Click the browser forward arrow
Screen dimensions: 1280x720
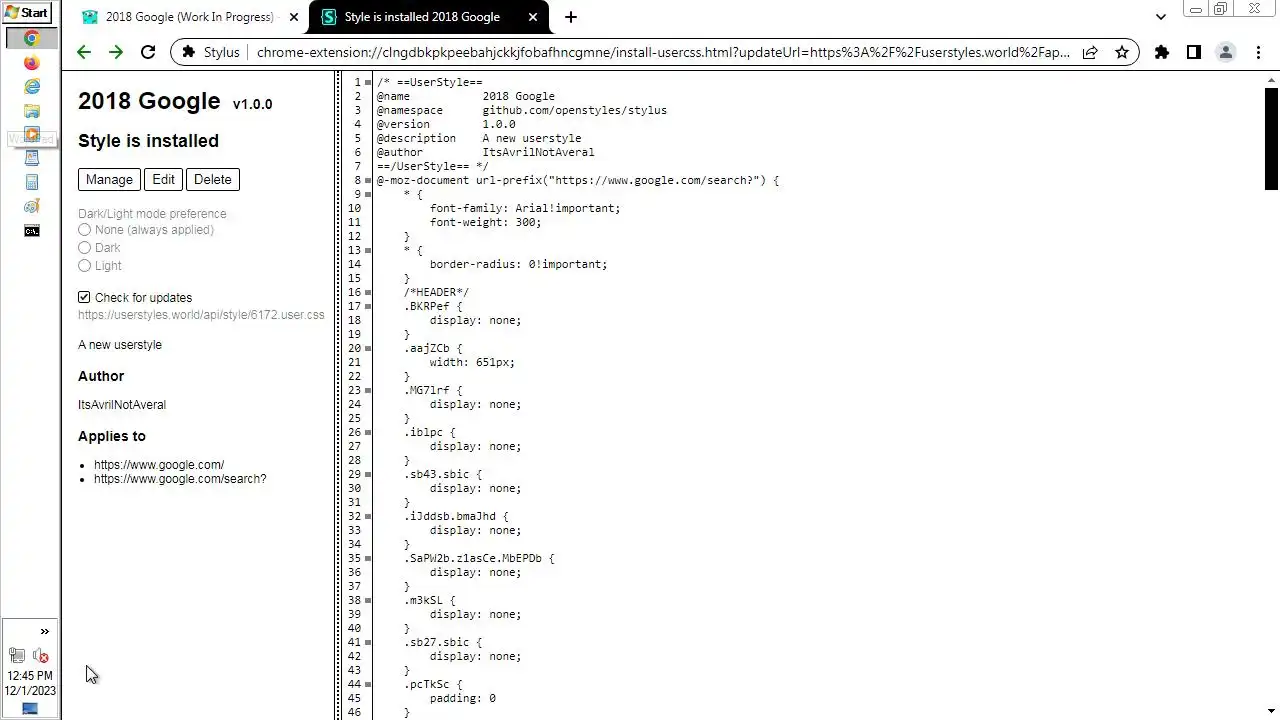point(116,52)
